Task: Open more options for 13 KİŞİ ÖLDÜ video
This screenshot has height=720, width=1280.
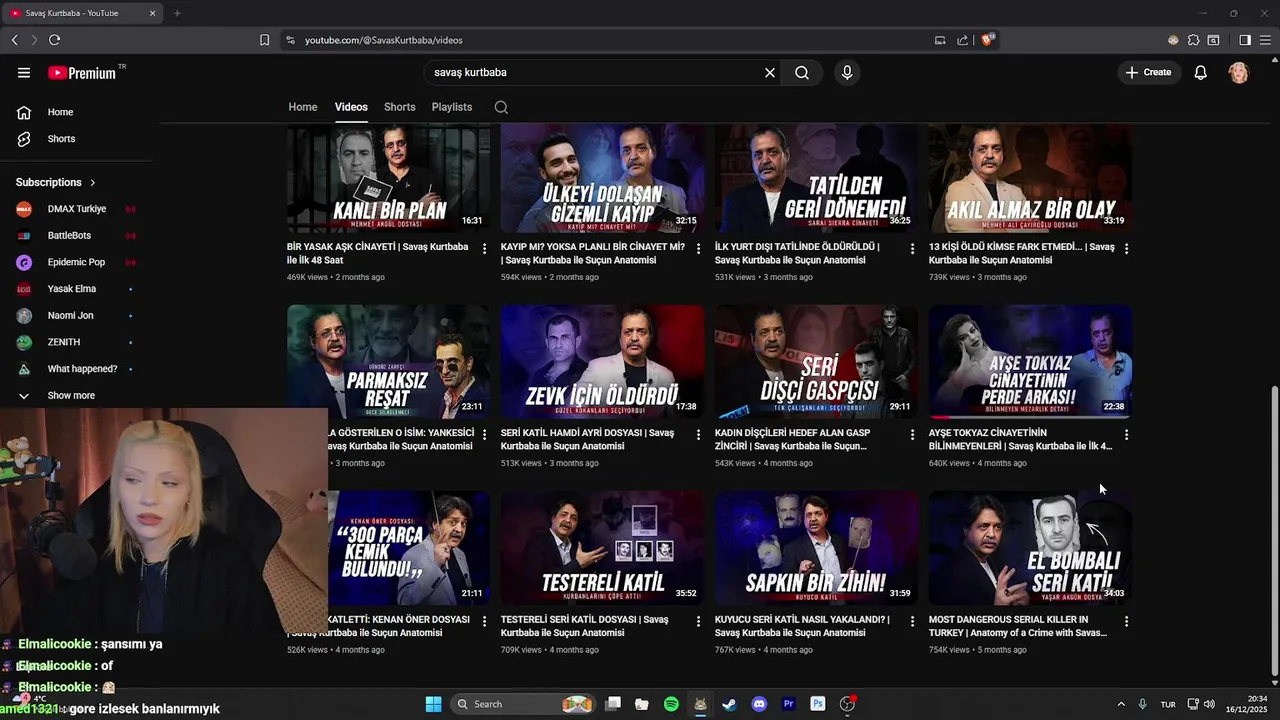Action: pyautogui.click(x=1126, y=248)
